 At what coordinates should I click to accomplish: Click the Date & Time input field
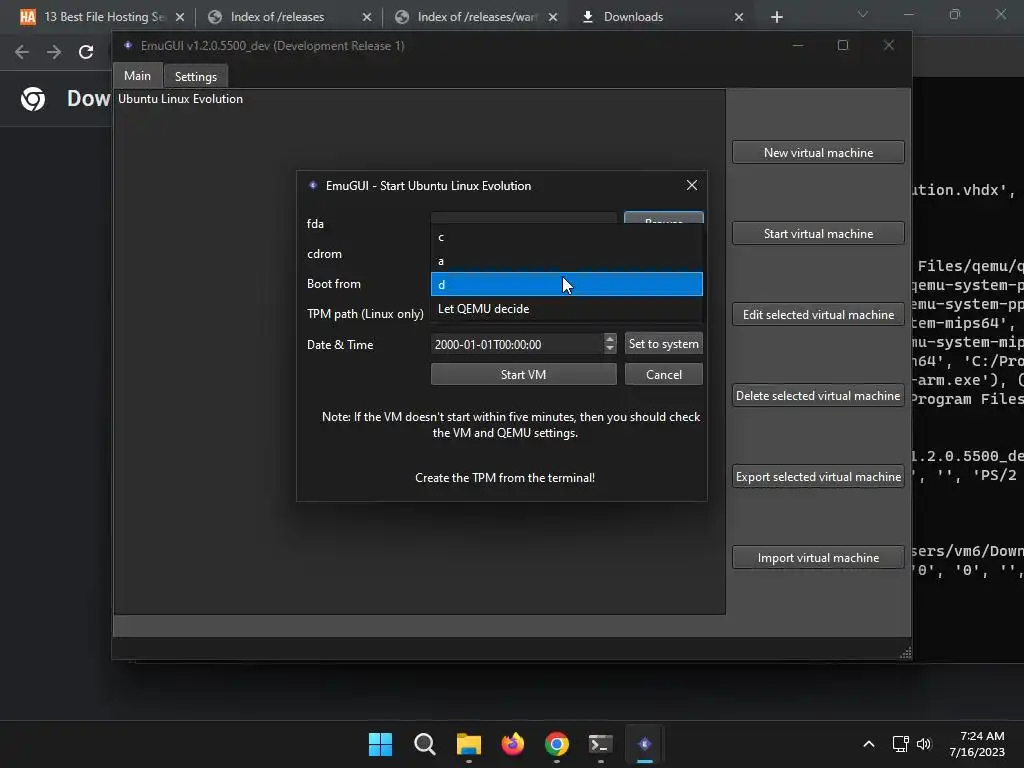pos(517,344)
